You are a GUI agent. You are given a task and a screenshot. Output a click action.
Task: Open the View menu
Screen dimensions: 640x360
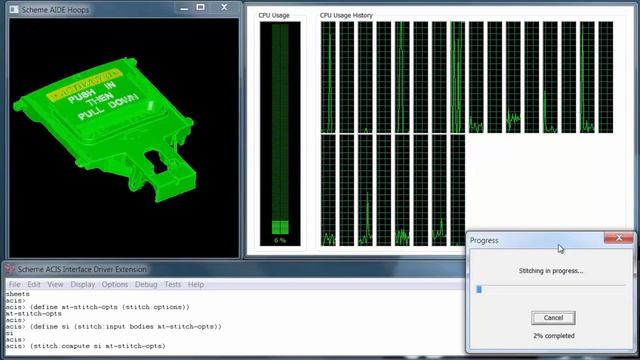pyautogui.click(x=56, y=284)
